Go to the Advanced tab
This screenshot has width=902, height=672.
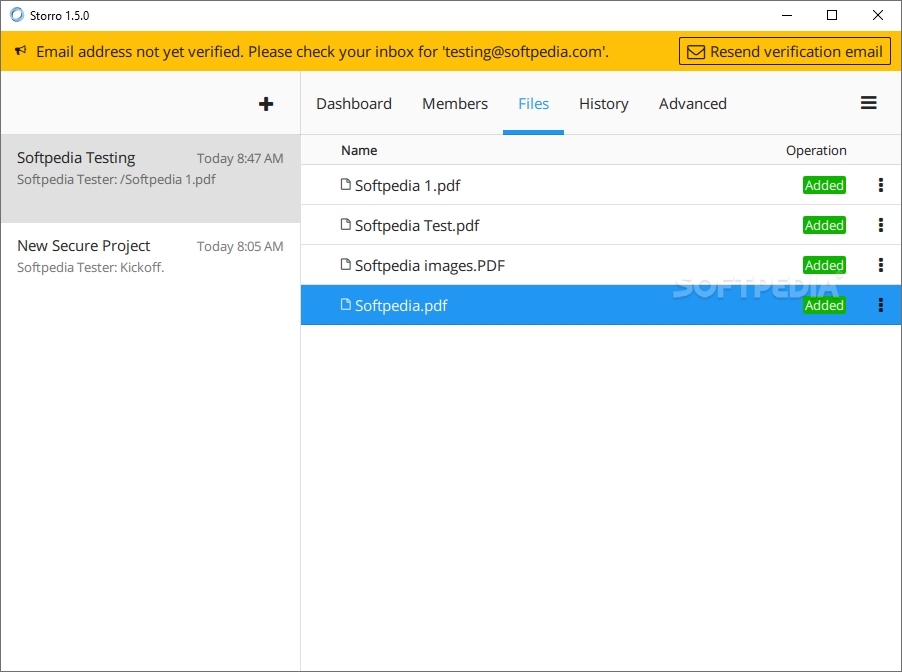point(693,104)
